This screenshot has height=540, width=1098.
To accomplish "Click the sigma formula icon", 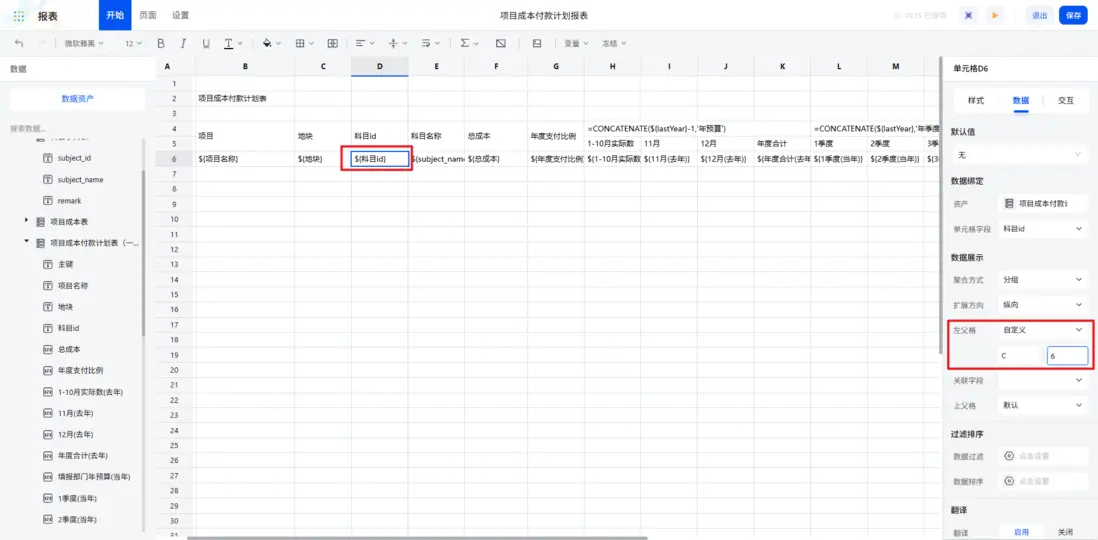I will pos(465,43).
